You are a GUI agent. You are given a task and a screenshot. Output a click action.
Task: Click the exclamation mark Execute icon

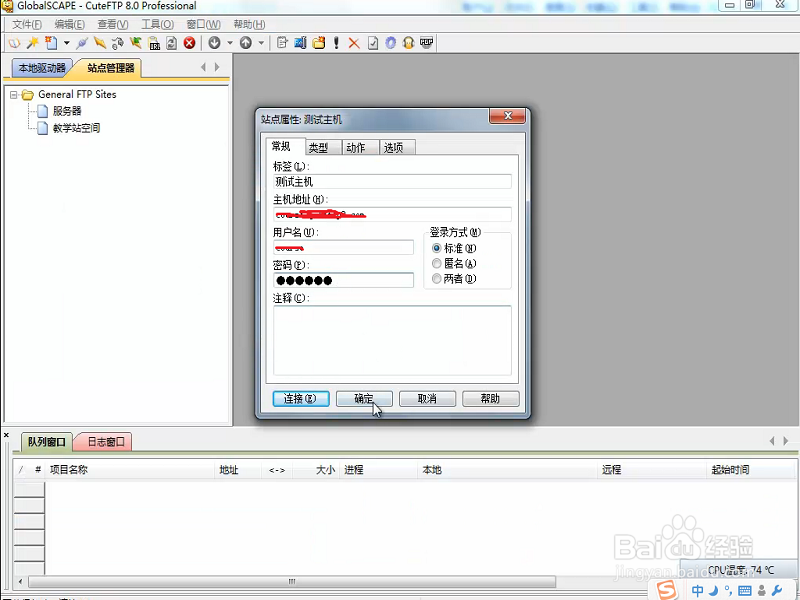coord(336,43)
